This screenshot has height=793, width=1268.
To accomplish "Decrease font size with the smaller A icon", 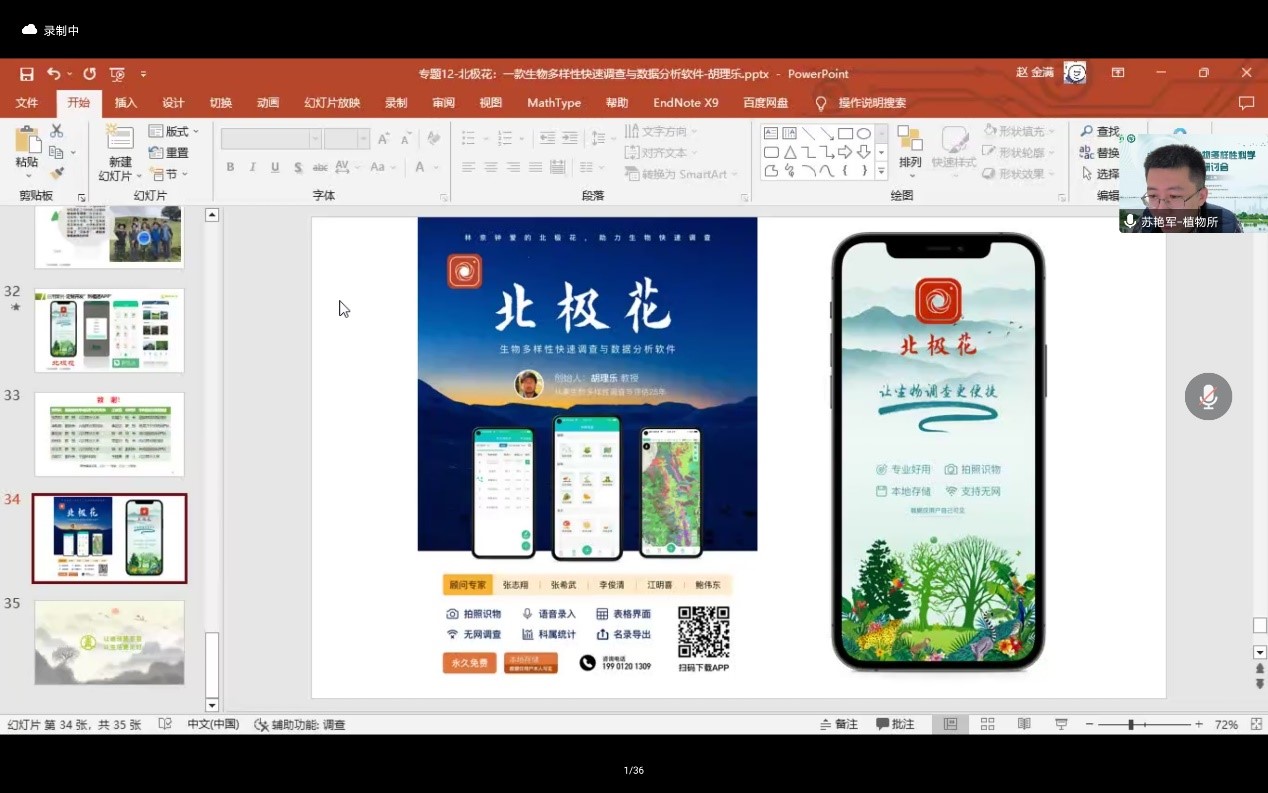I will click(407, 139).
